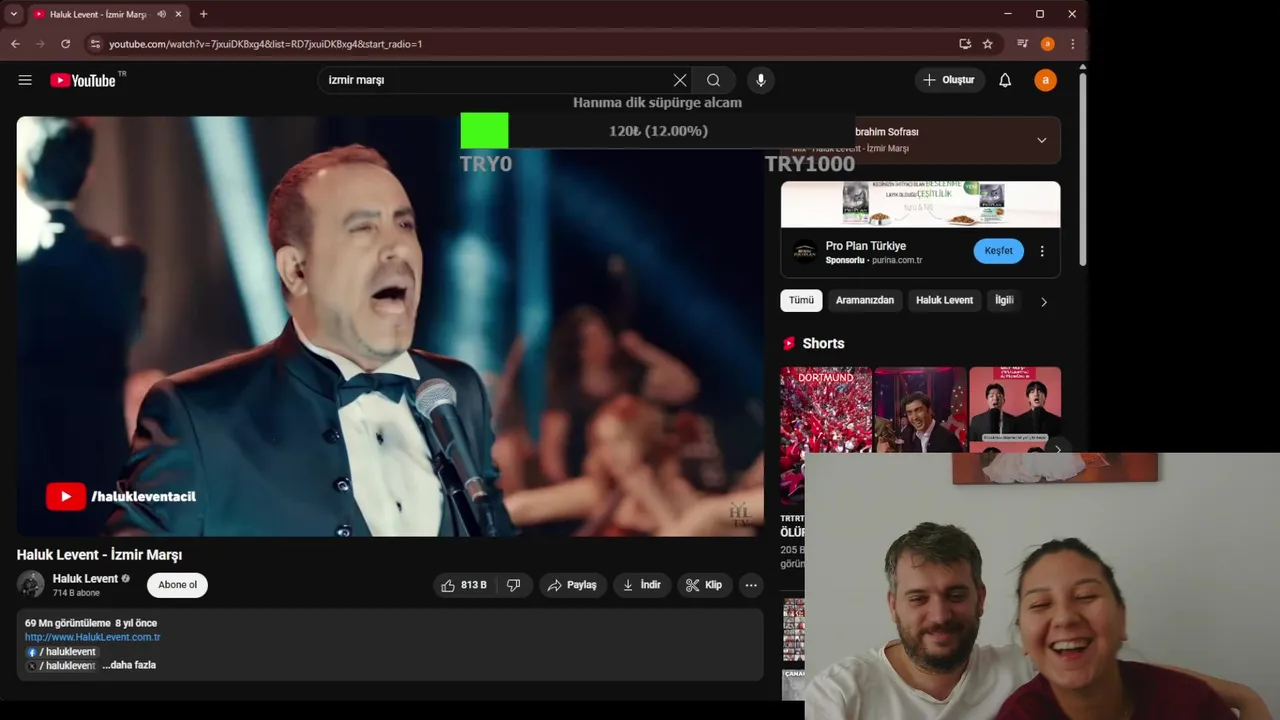Open Chrome media control icon
This screenshot has height=720, width=1280.
[1022, 44]
